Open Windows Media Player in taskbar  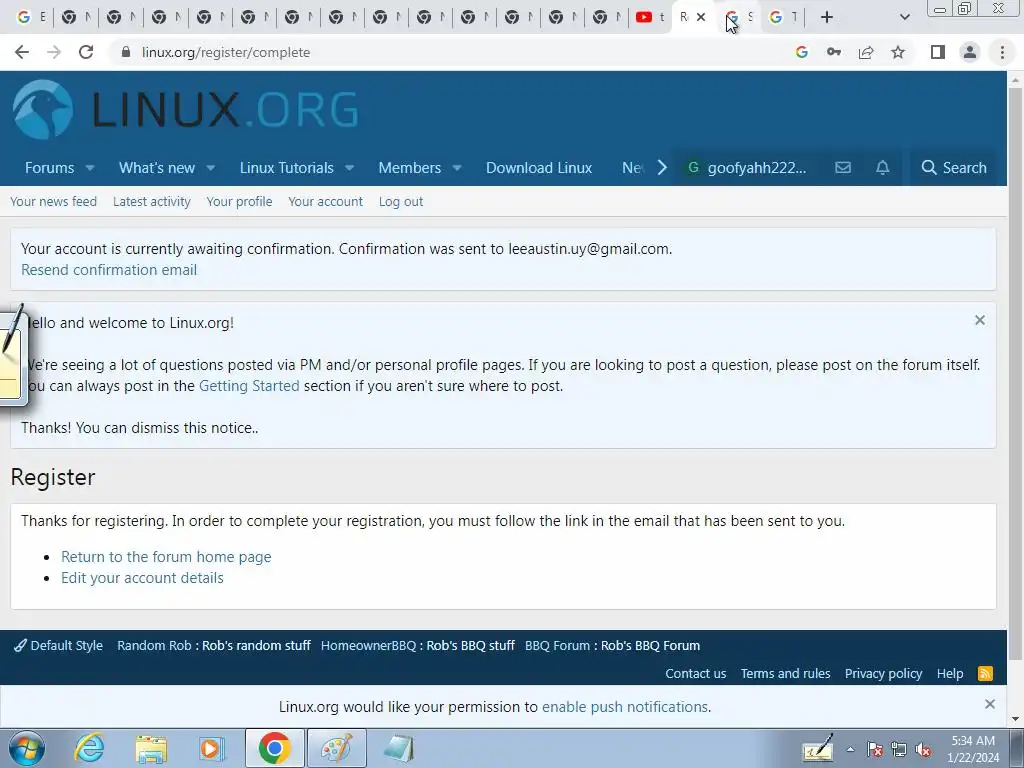(x=212, y=748)
